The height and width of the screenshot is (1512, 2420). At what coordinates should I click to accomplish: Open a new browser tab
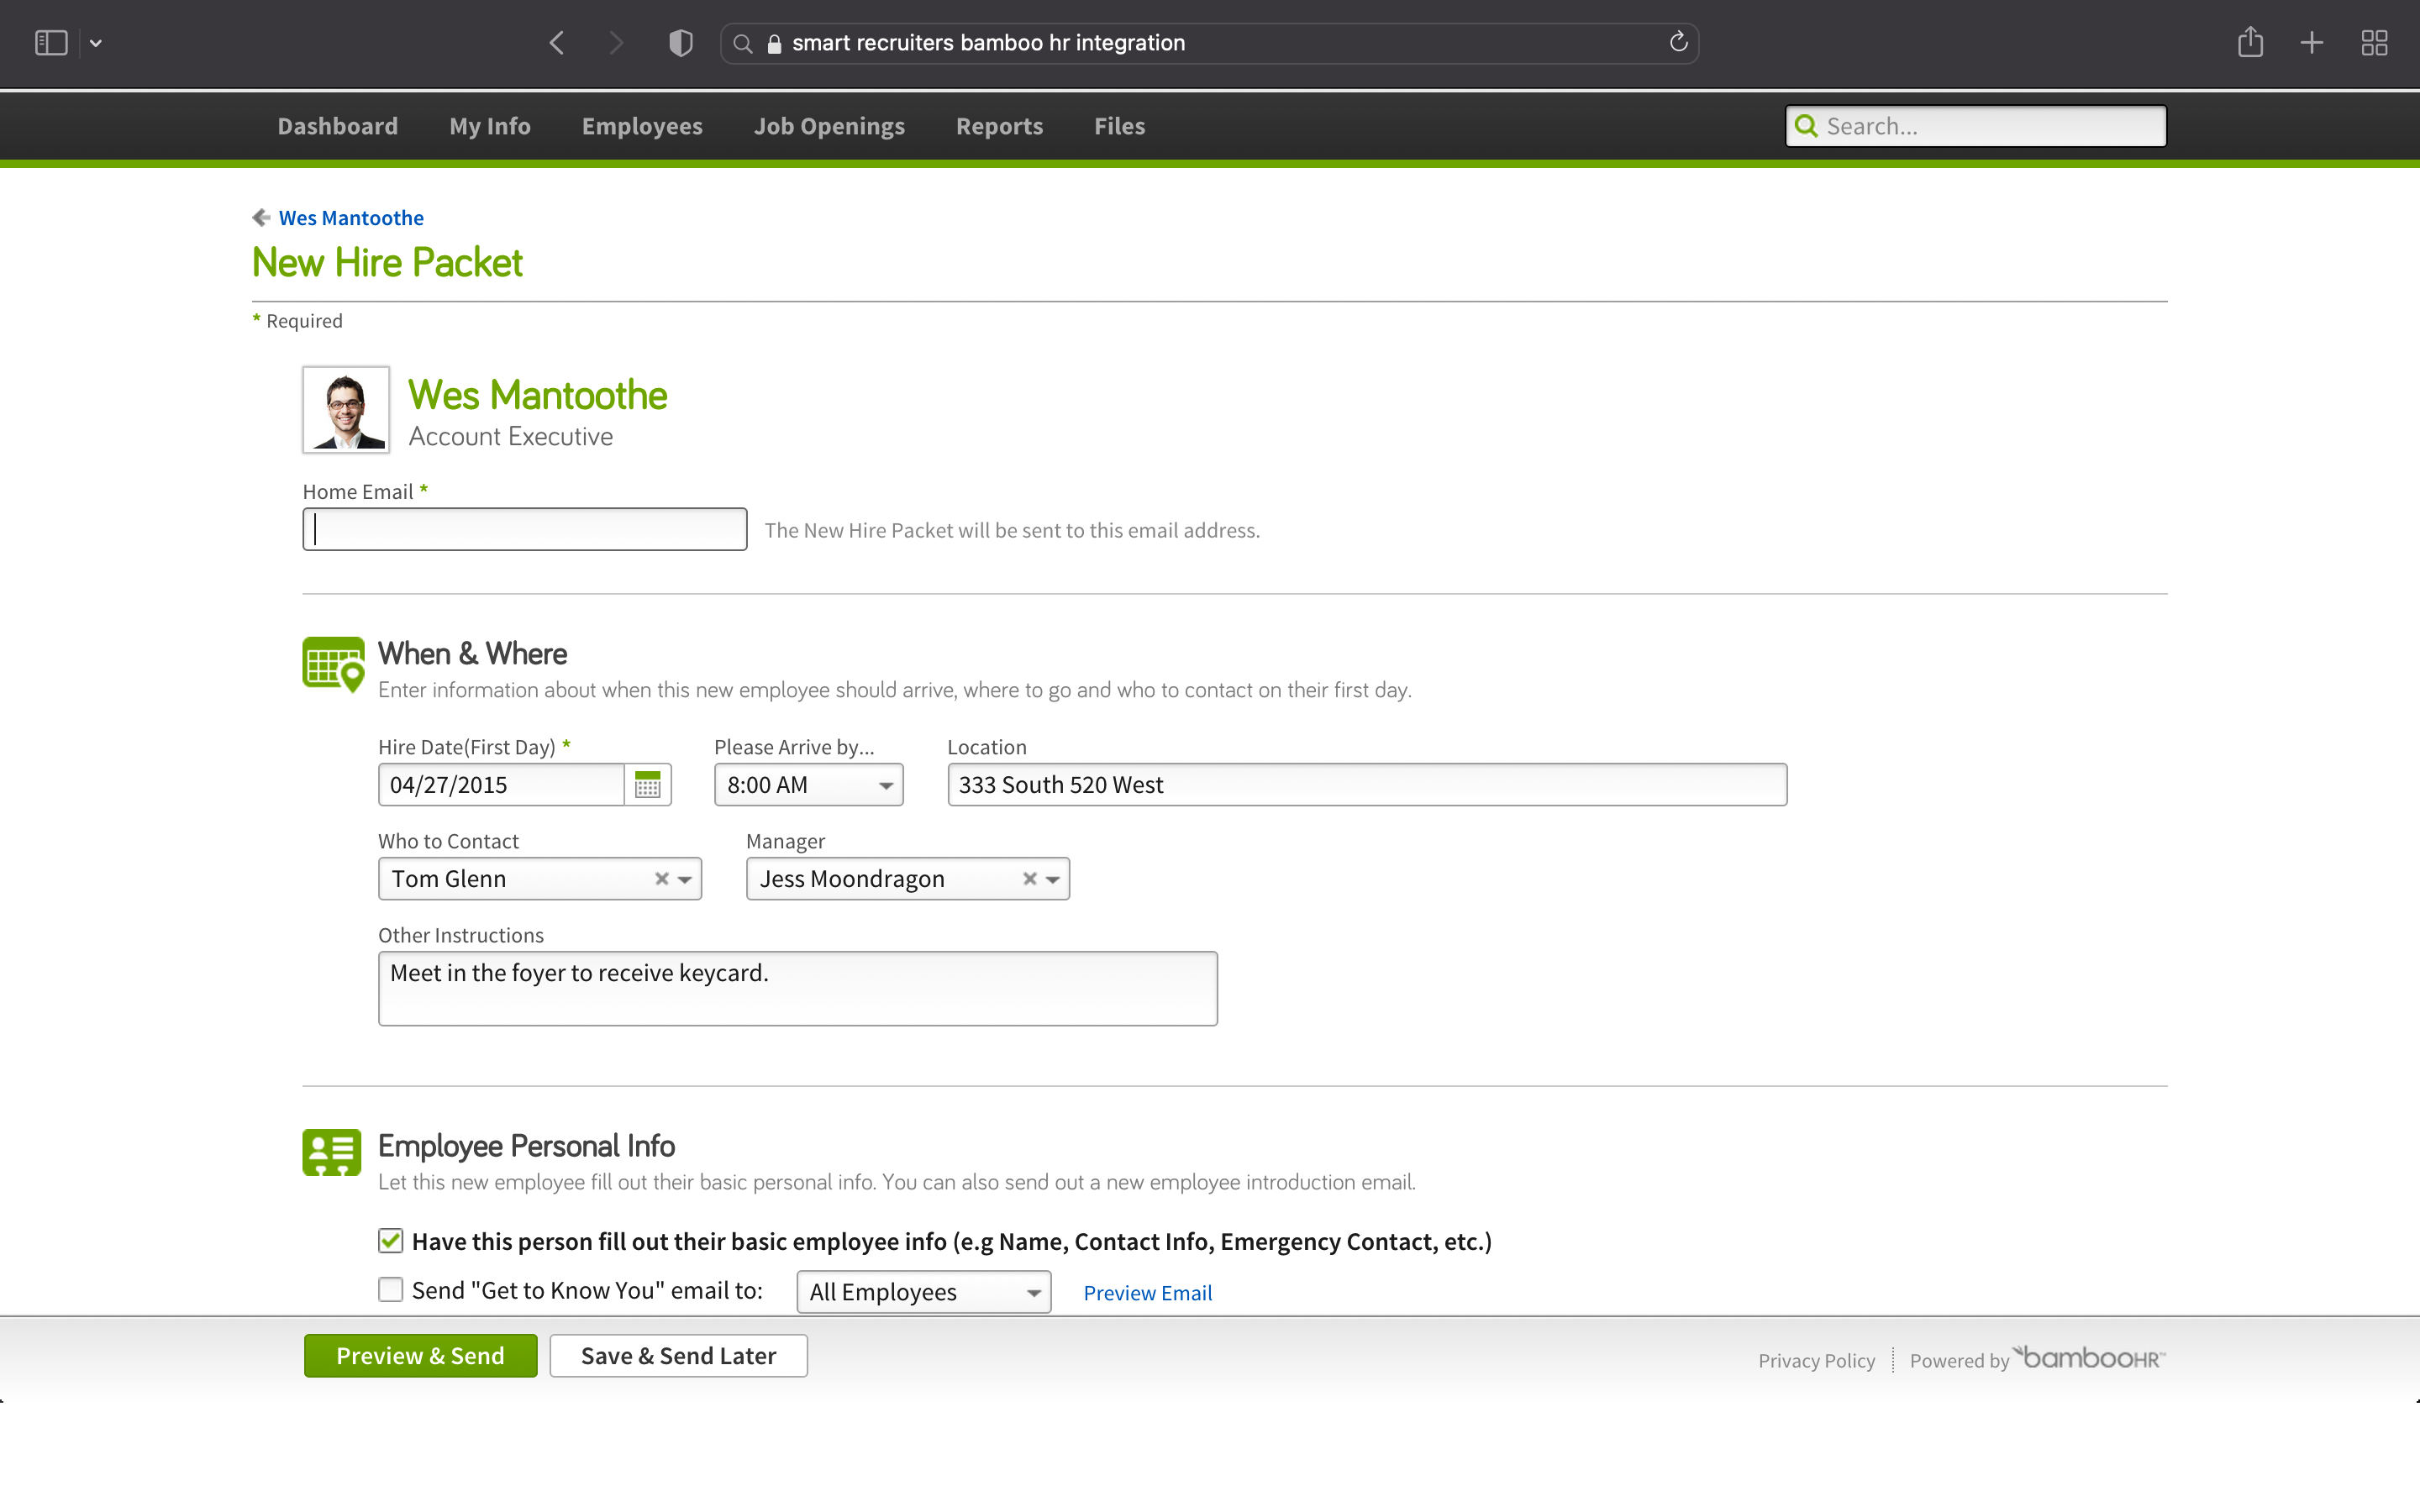click(2312, 42)
